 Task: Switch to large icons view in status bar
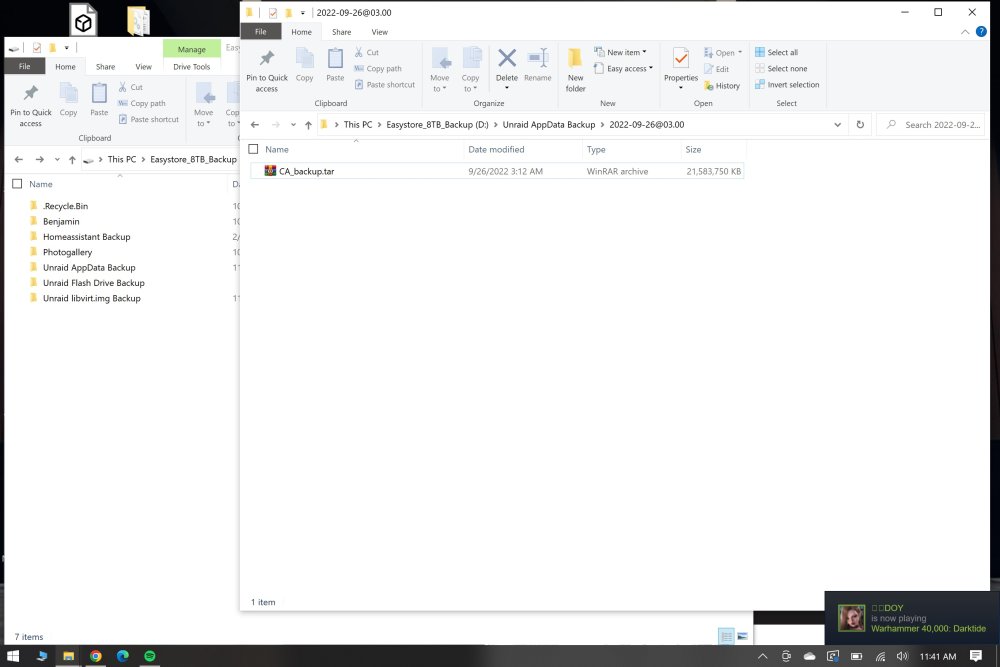(x=742, y=636)
